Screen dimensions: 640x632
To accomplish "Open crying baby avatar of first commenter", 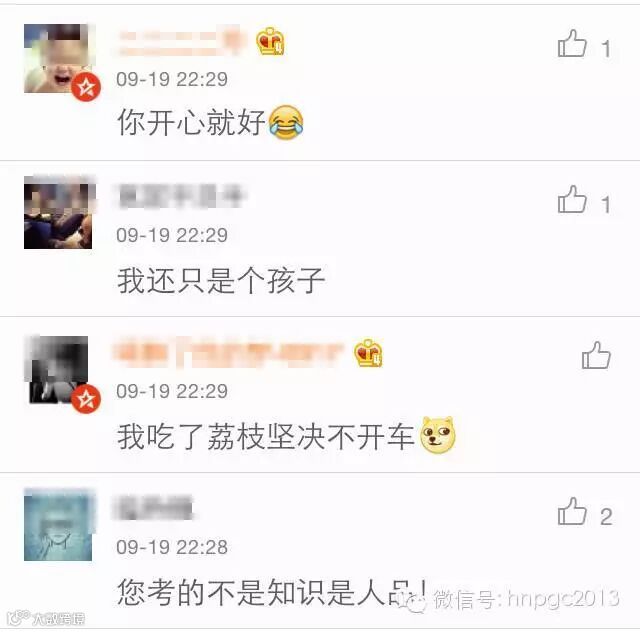I will click(x=58, y=58).
